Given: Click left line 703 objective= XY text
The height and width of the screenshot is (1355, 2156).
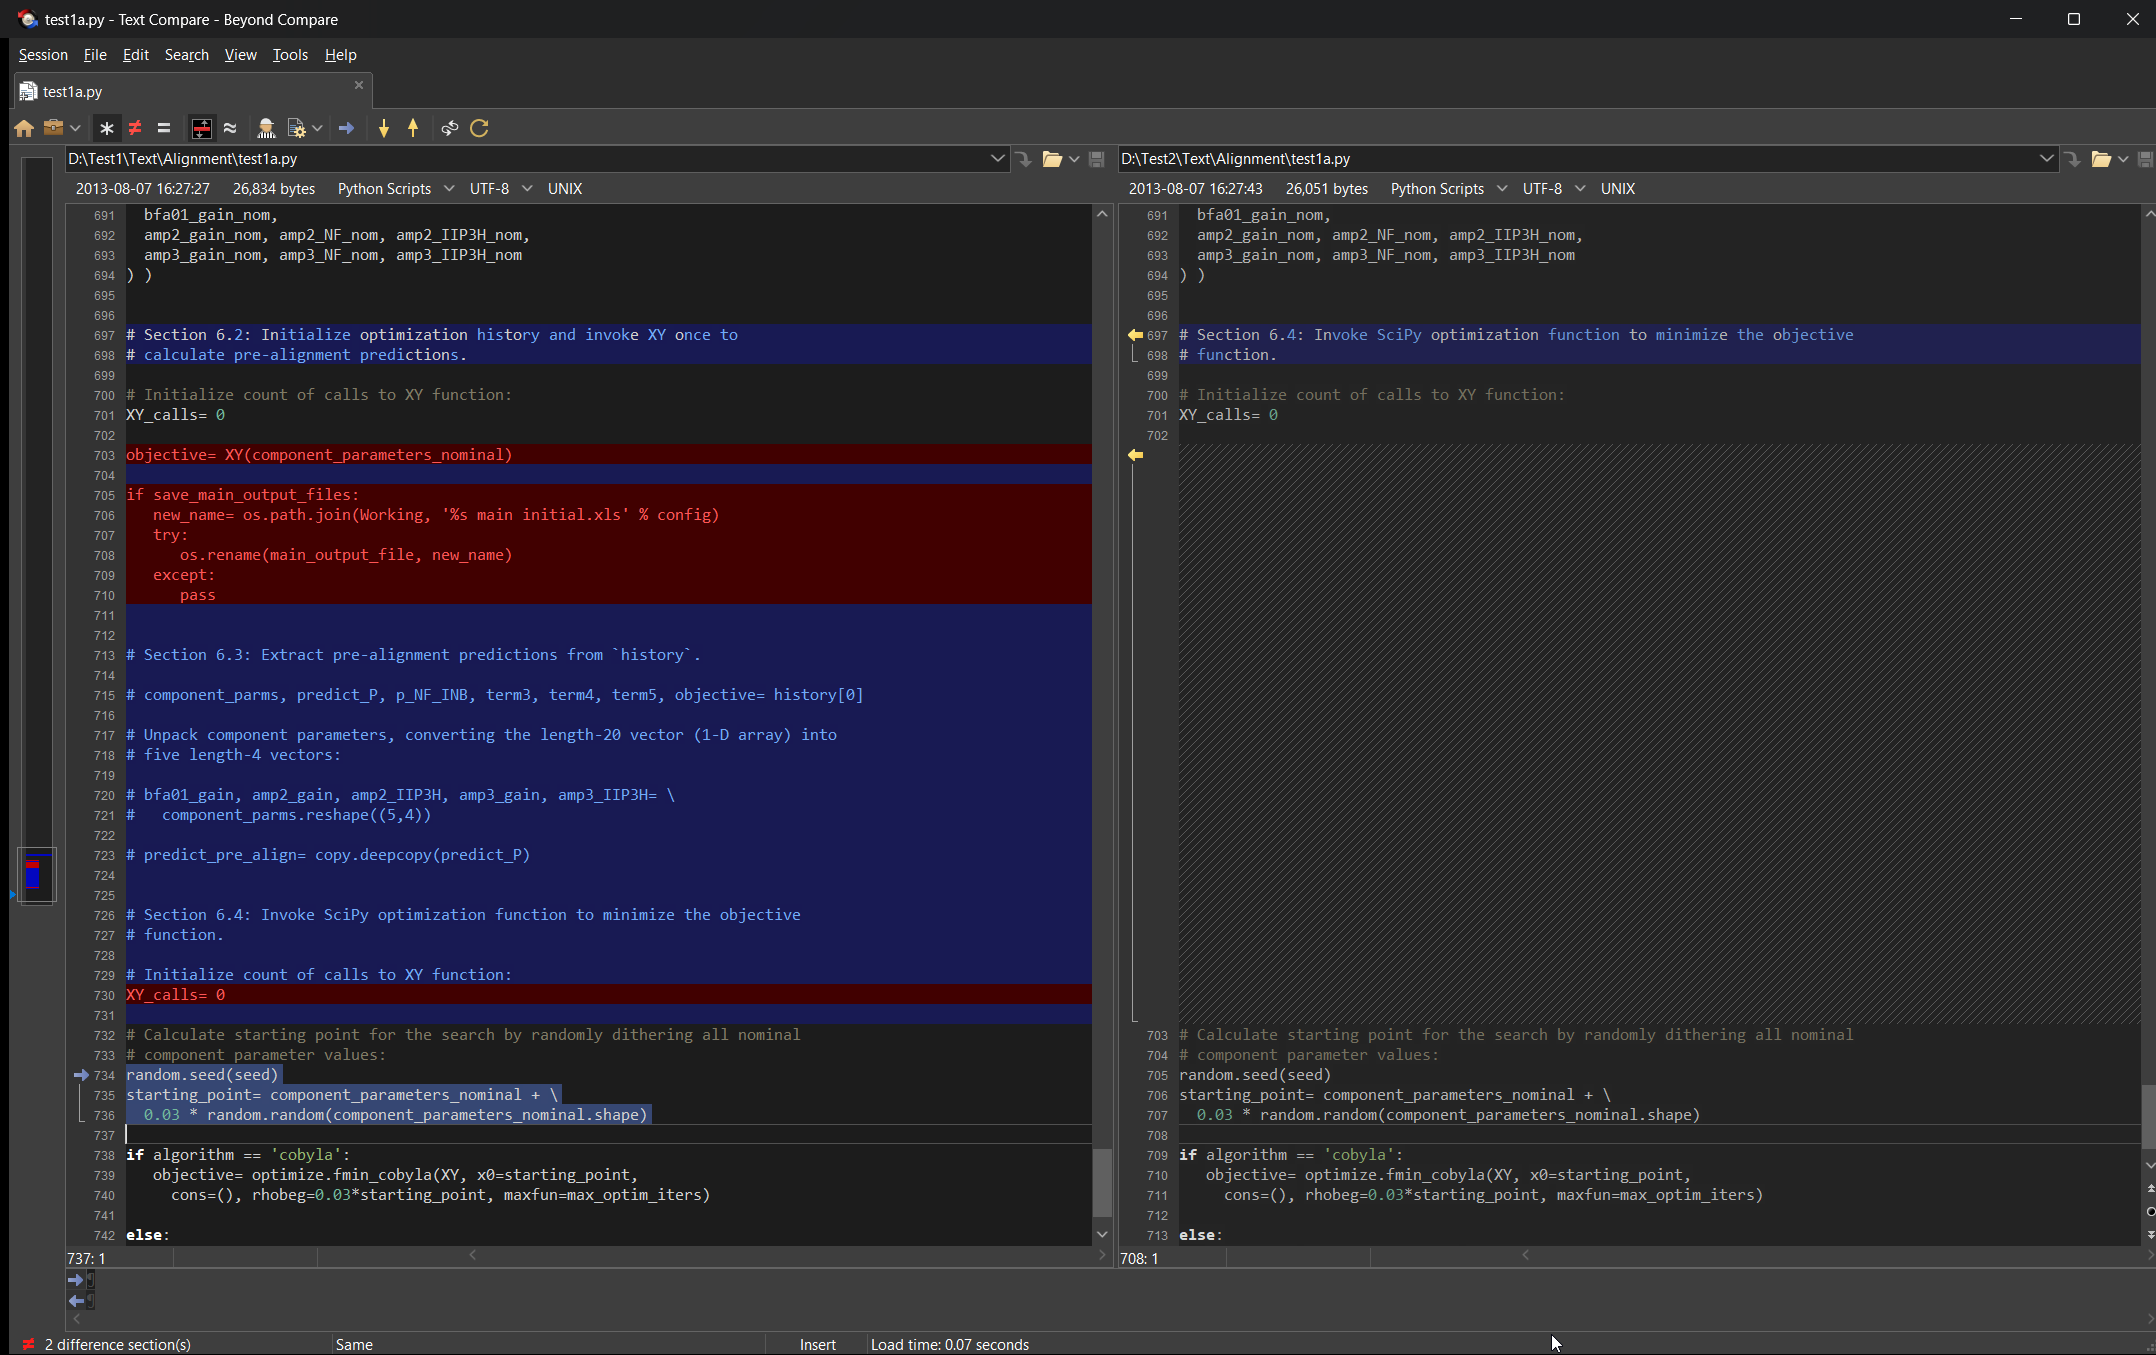Looking at the screenshot, I should tap(319, 455).
